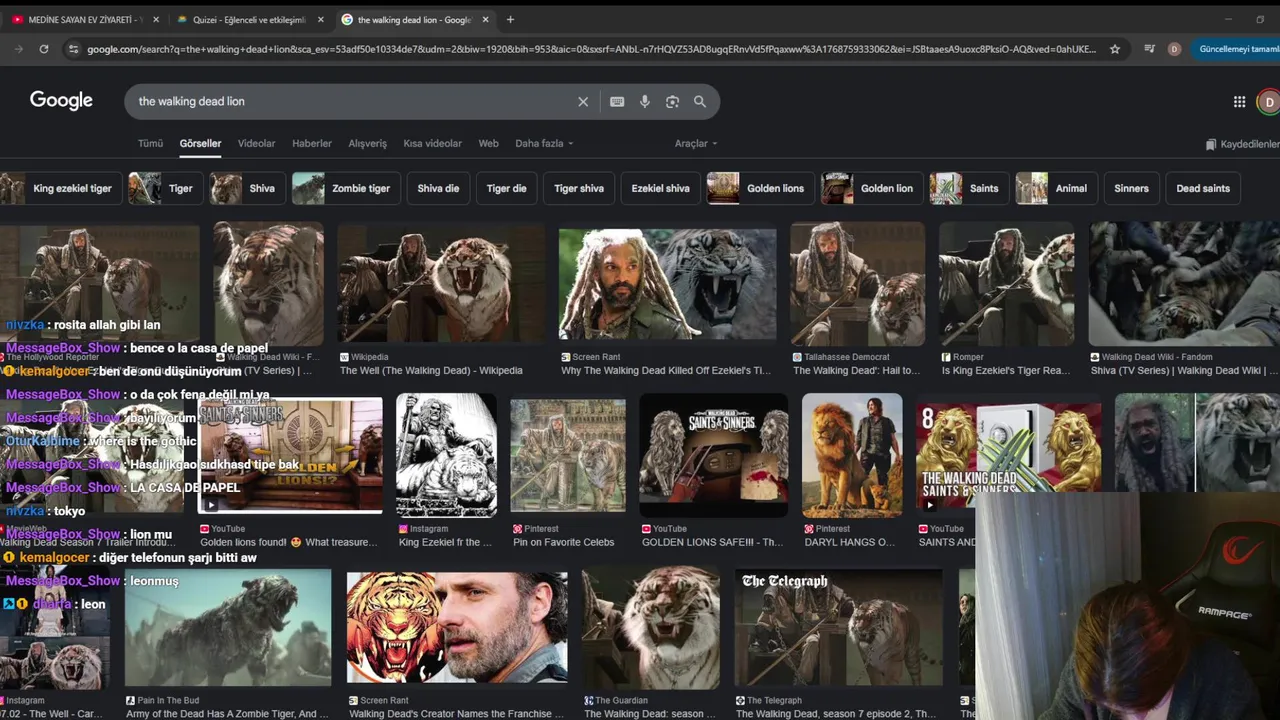This screenshot has height=720, width=1280.
Task: Open Chrome profile icon in toolbar
Action: [x=1174, y=48]
